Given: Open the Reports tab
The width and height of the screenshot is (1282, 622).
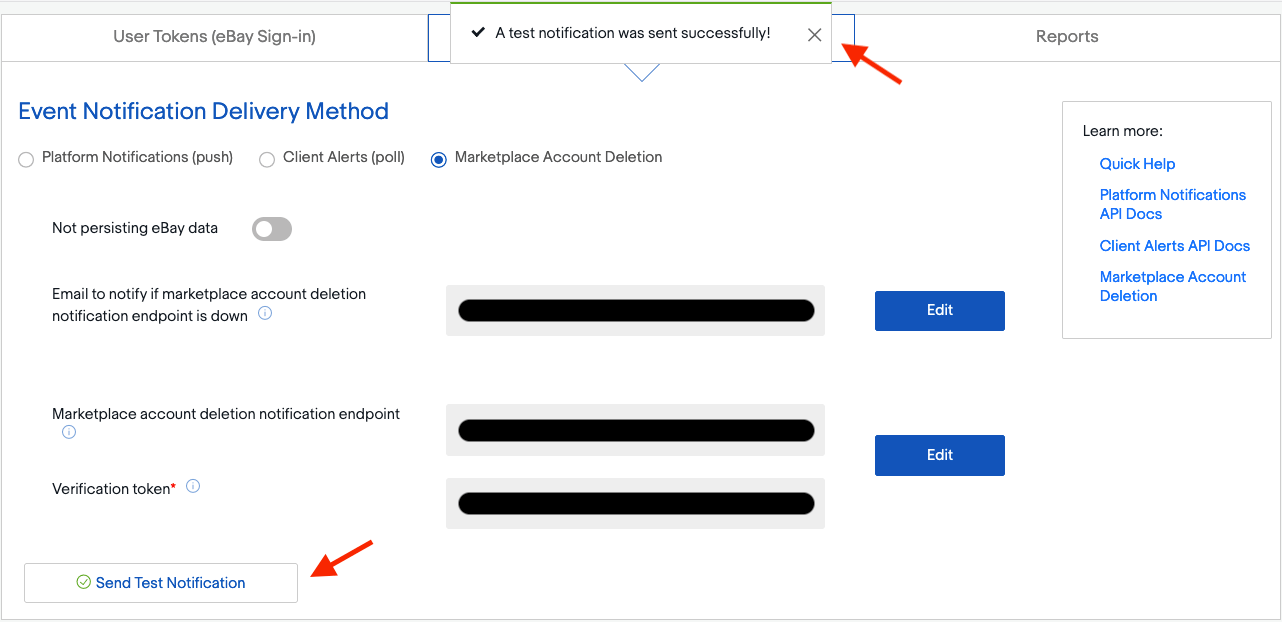Looking at the screenshot, I should click(1066, 36).
